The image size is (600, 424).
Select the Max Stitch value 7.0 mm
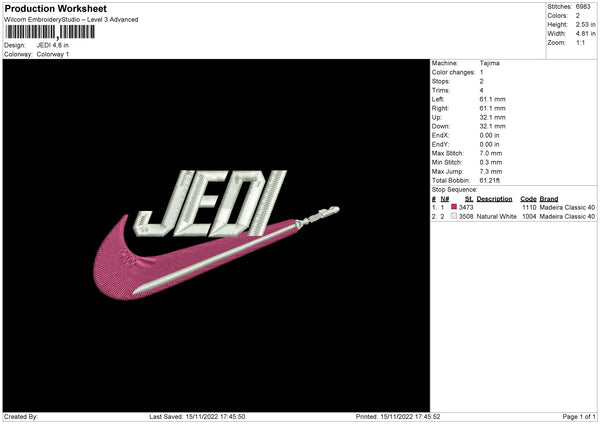tap(491, 153)
